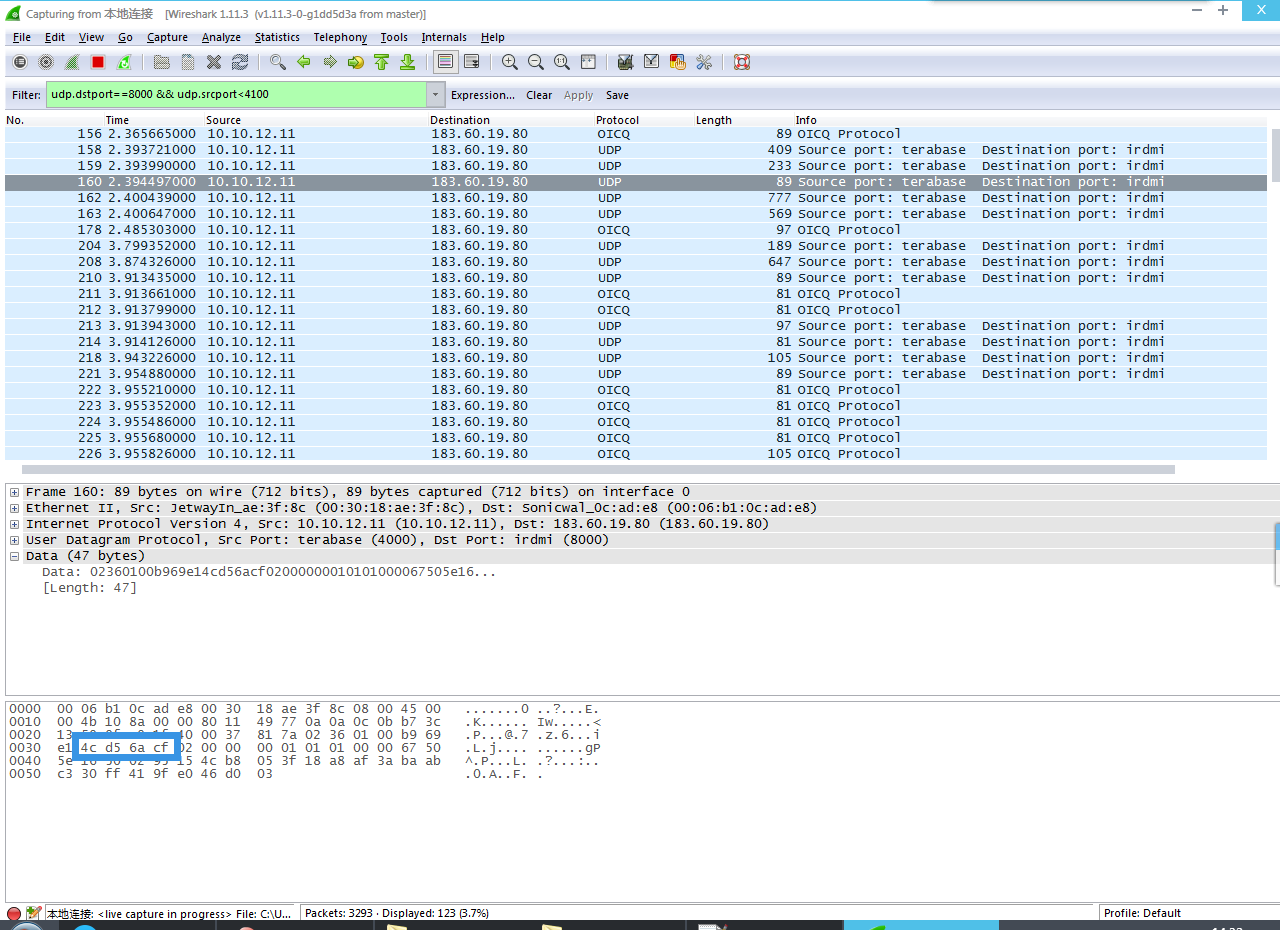Sort packets by Time column header
This screenshot has width=1280, height=930.
coord(117,120)
